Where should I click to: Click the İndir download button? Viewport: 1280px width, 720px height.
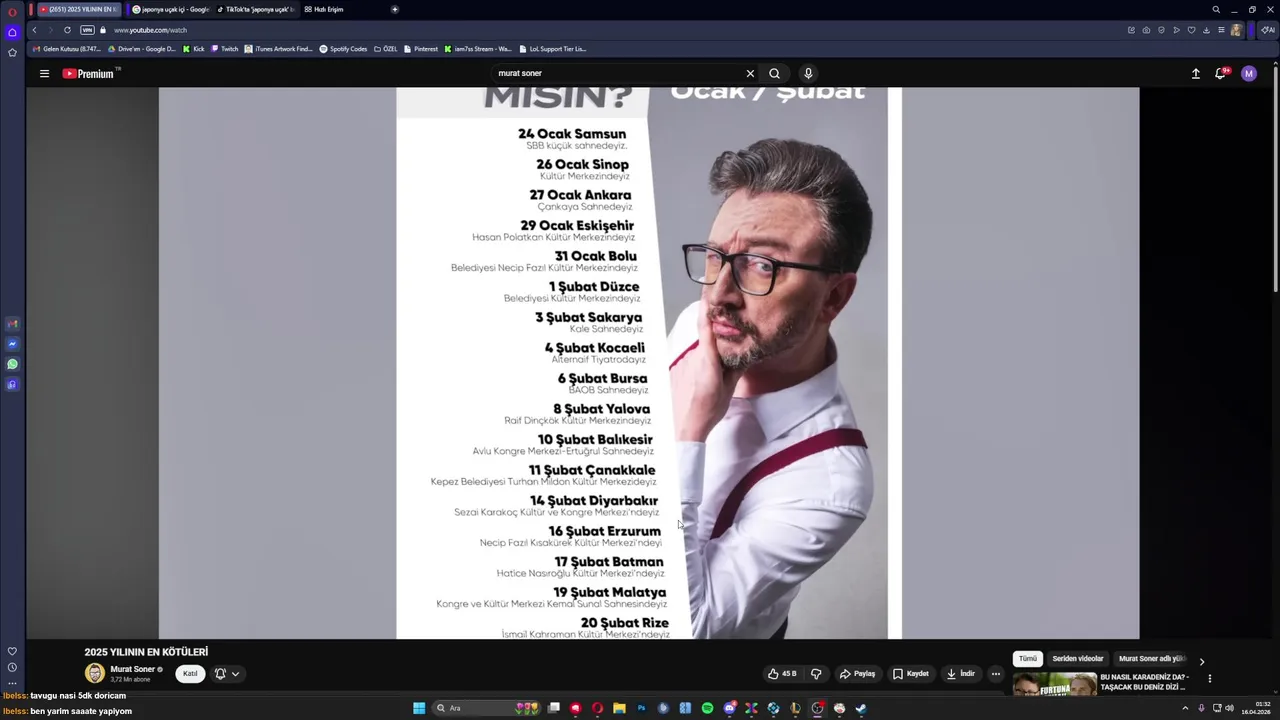pyautogui.click(x=961, y=674)
